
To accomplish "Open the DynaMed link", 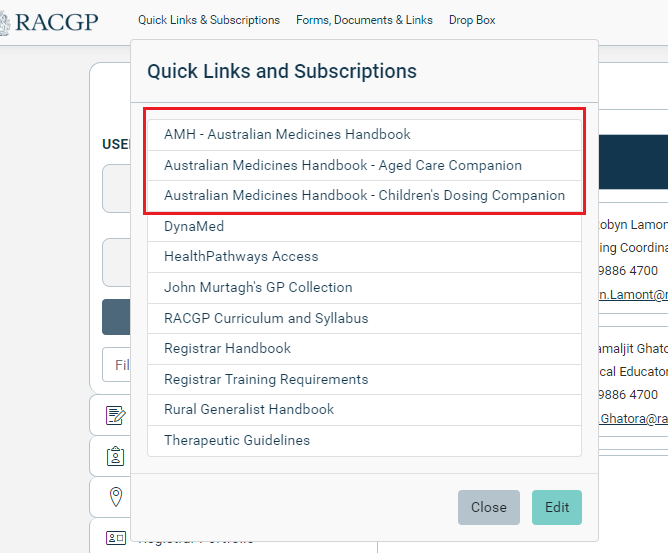I will click(x=194, y=226).
